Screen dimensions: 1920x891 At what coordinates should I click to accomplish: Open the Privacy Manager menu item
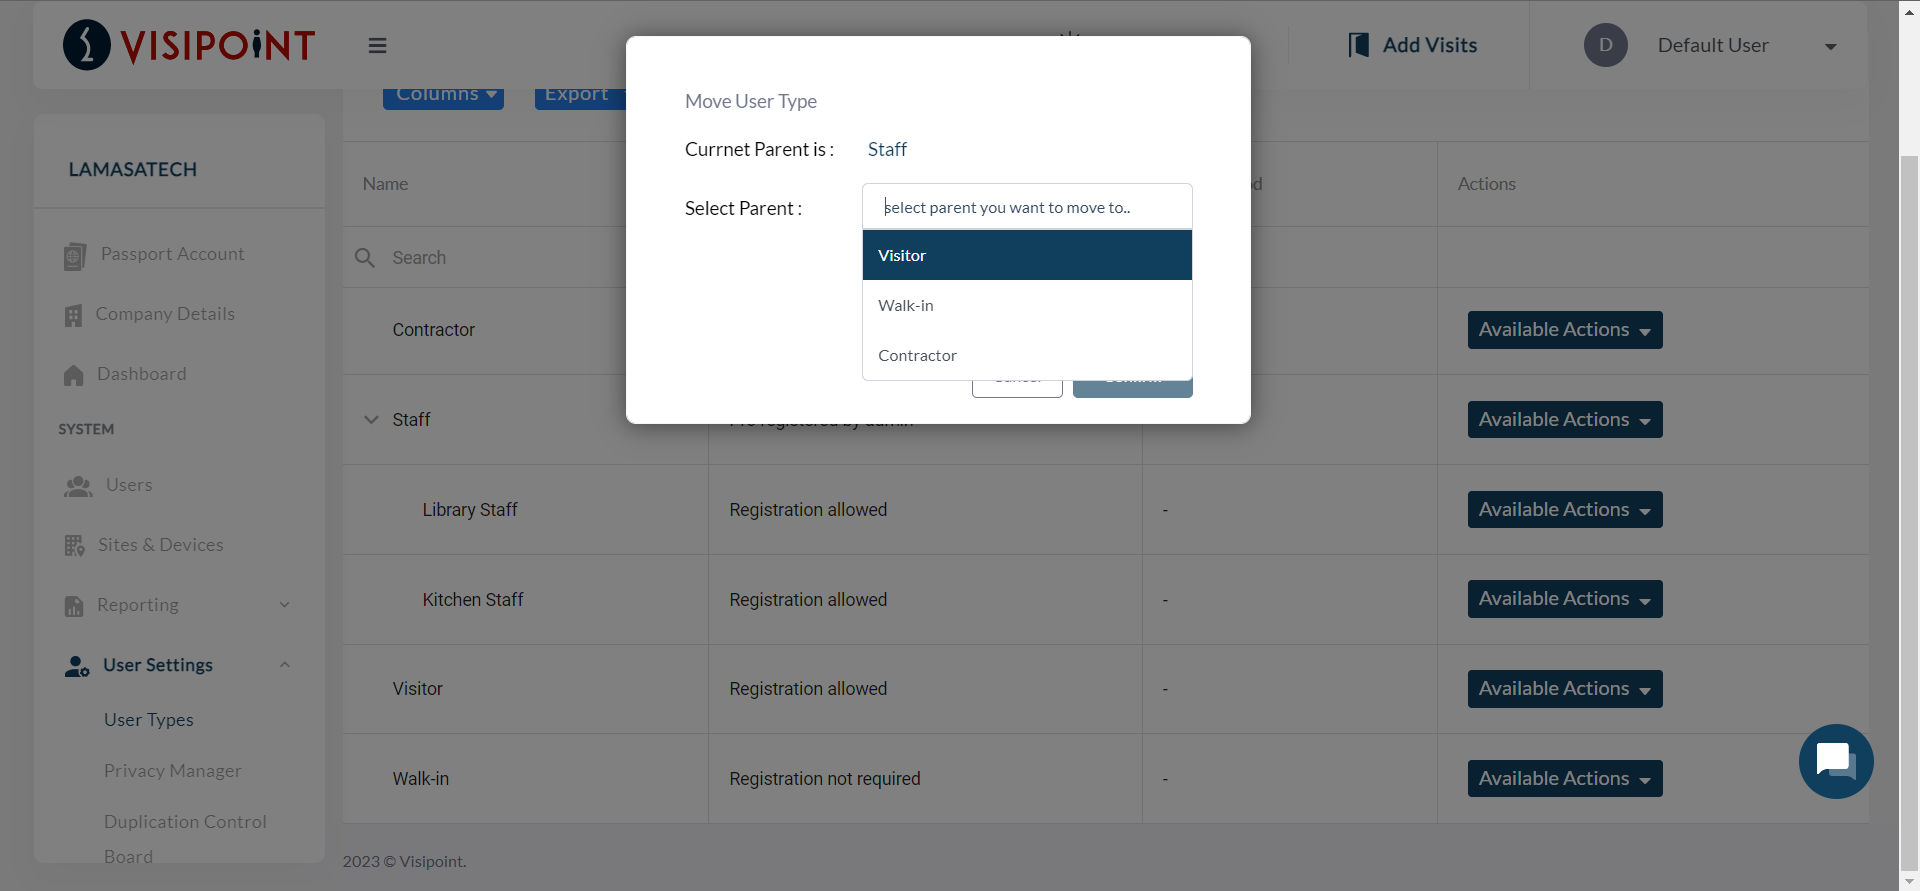point(173,771)
